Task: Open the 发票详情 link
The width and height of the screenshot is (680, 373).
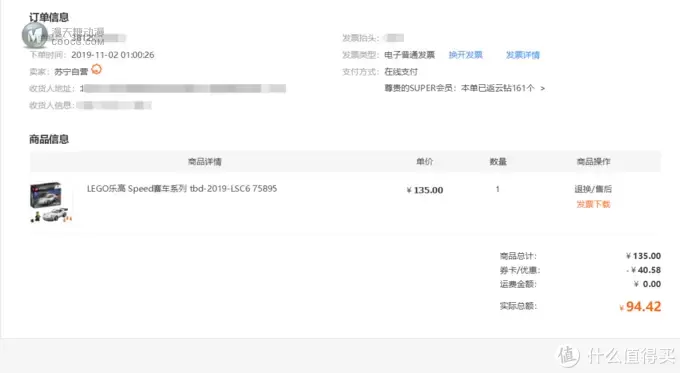Action: 523,55
